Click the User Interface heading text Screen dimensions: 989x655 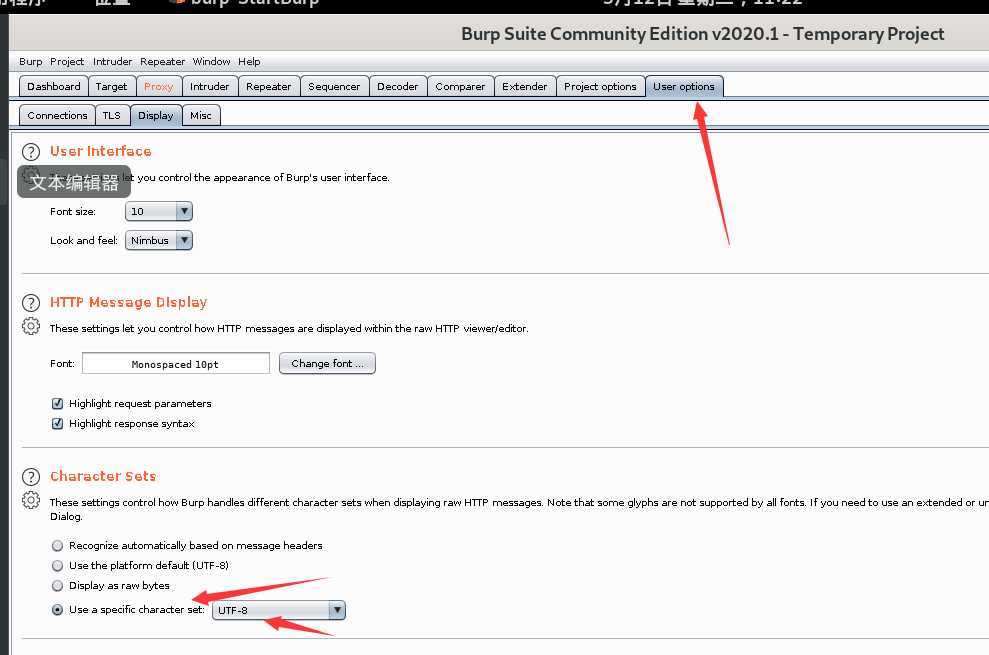[x=101, y=151]
